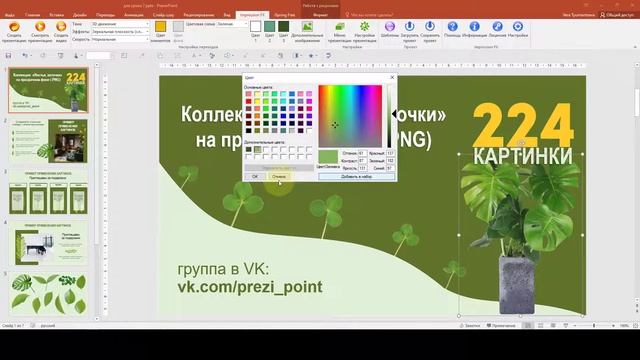Click the Меню презентации green icon
The height and width of the screenshot is (360, 640).
[x=340, y=27]
